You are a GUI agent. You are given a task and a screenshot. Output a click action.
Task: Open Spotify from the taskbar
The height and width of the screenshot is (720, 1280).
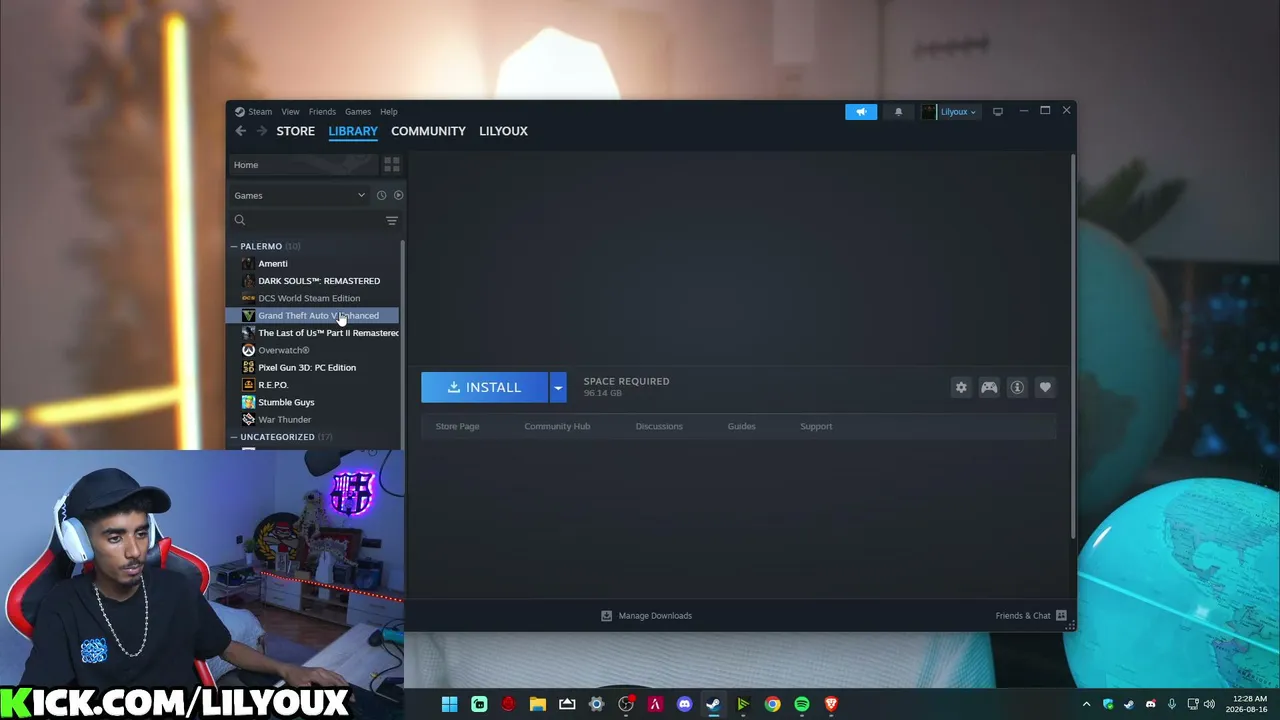coord(802,704)
